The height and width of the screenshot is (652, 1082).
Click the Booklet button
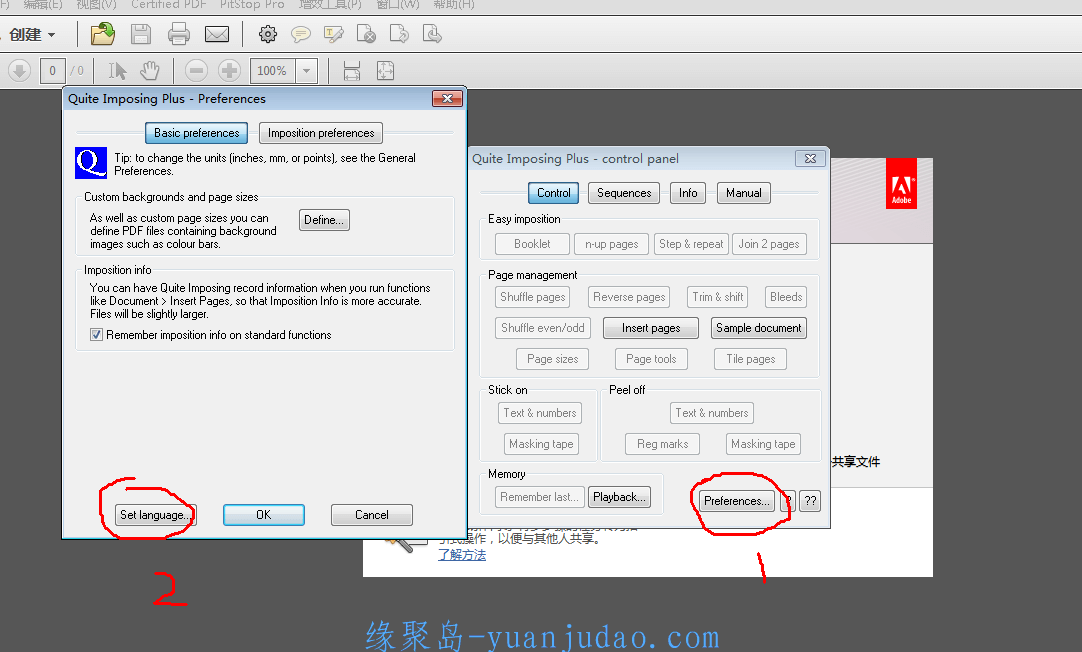532,244
